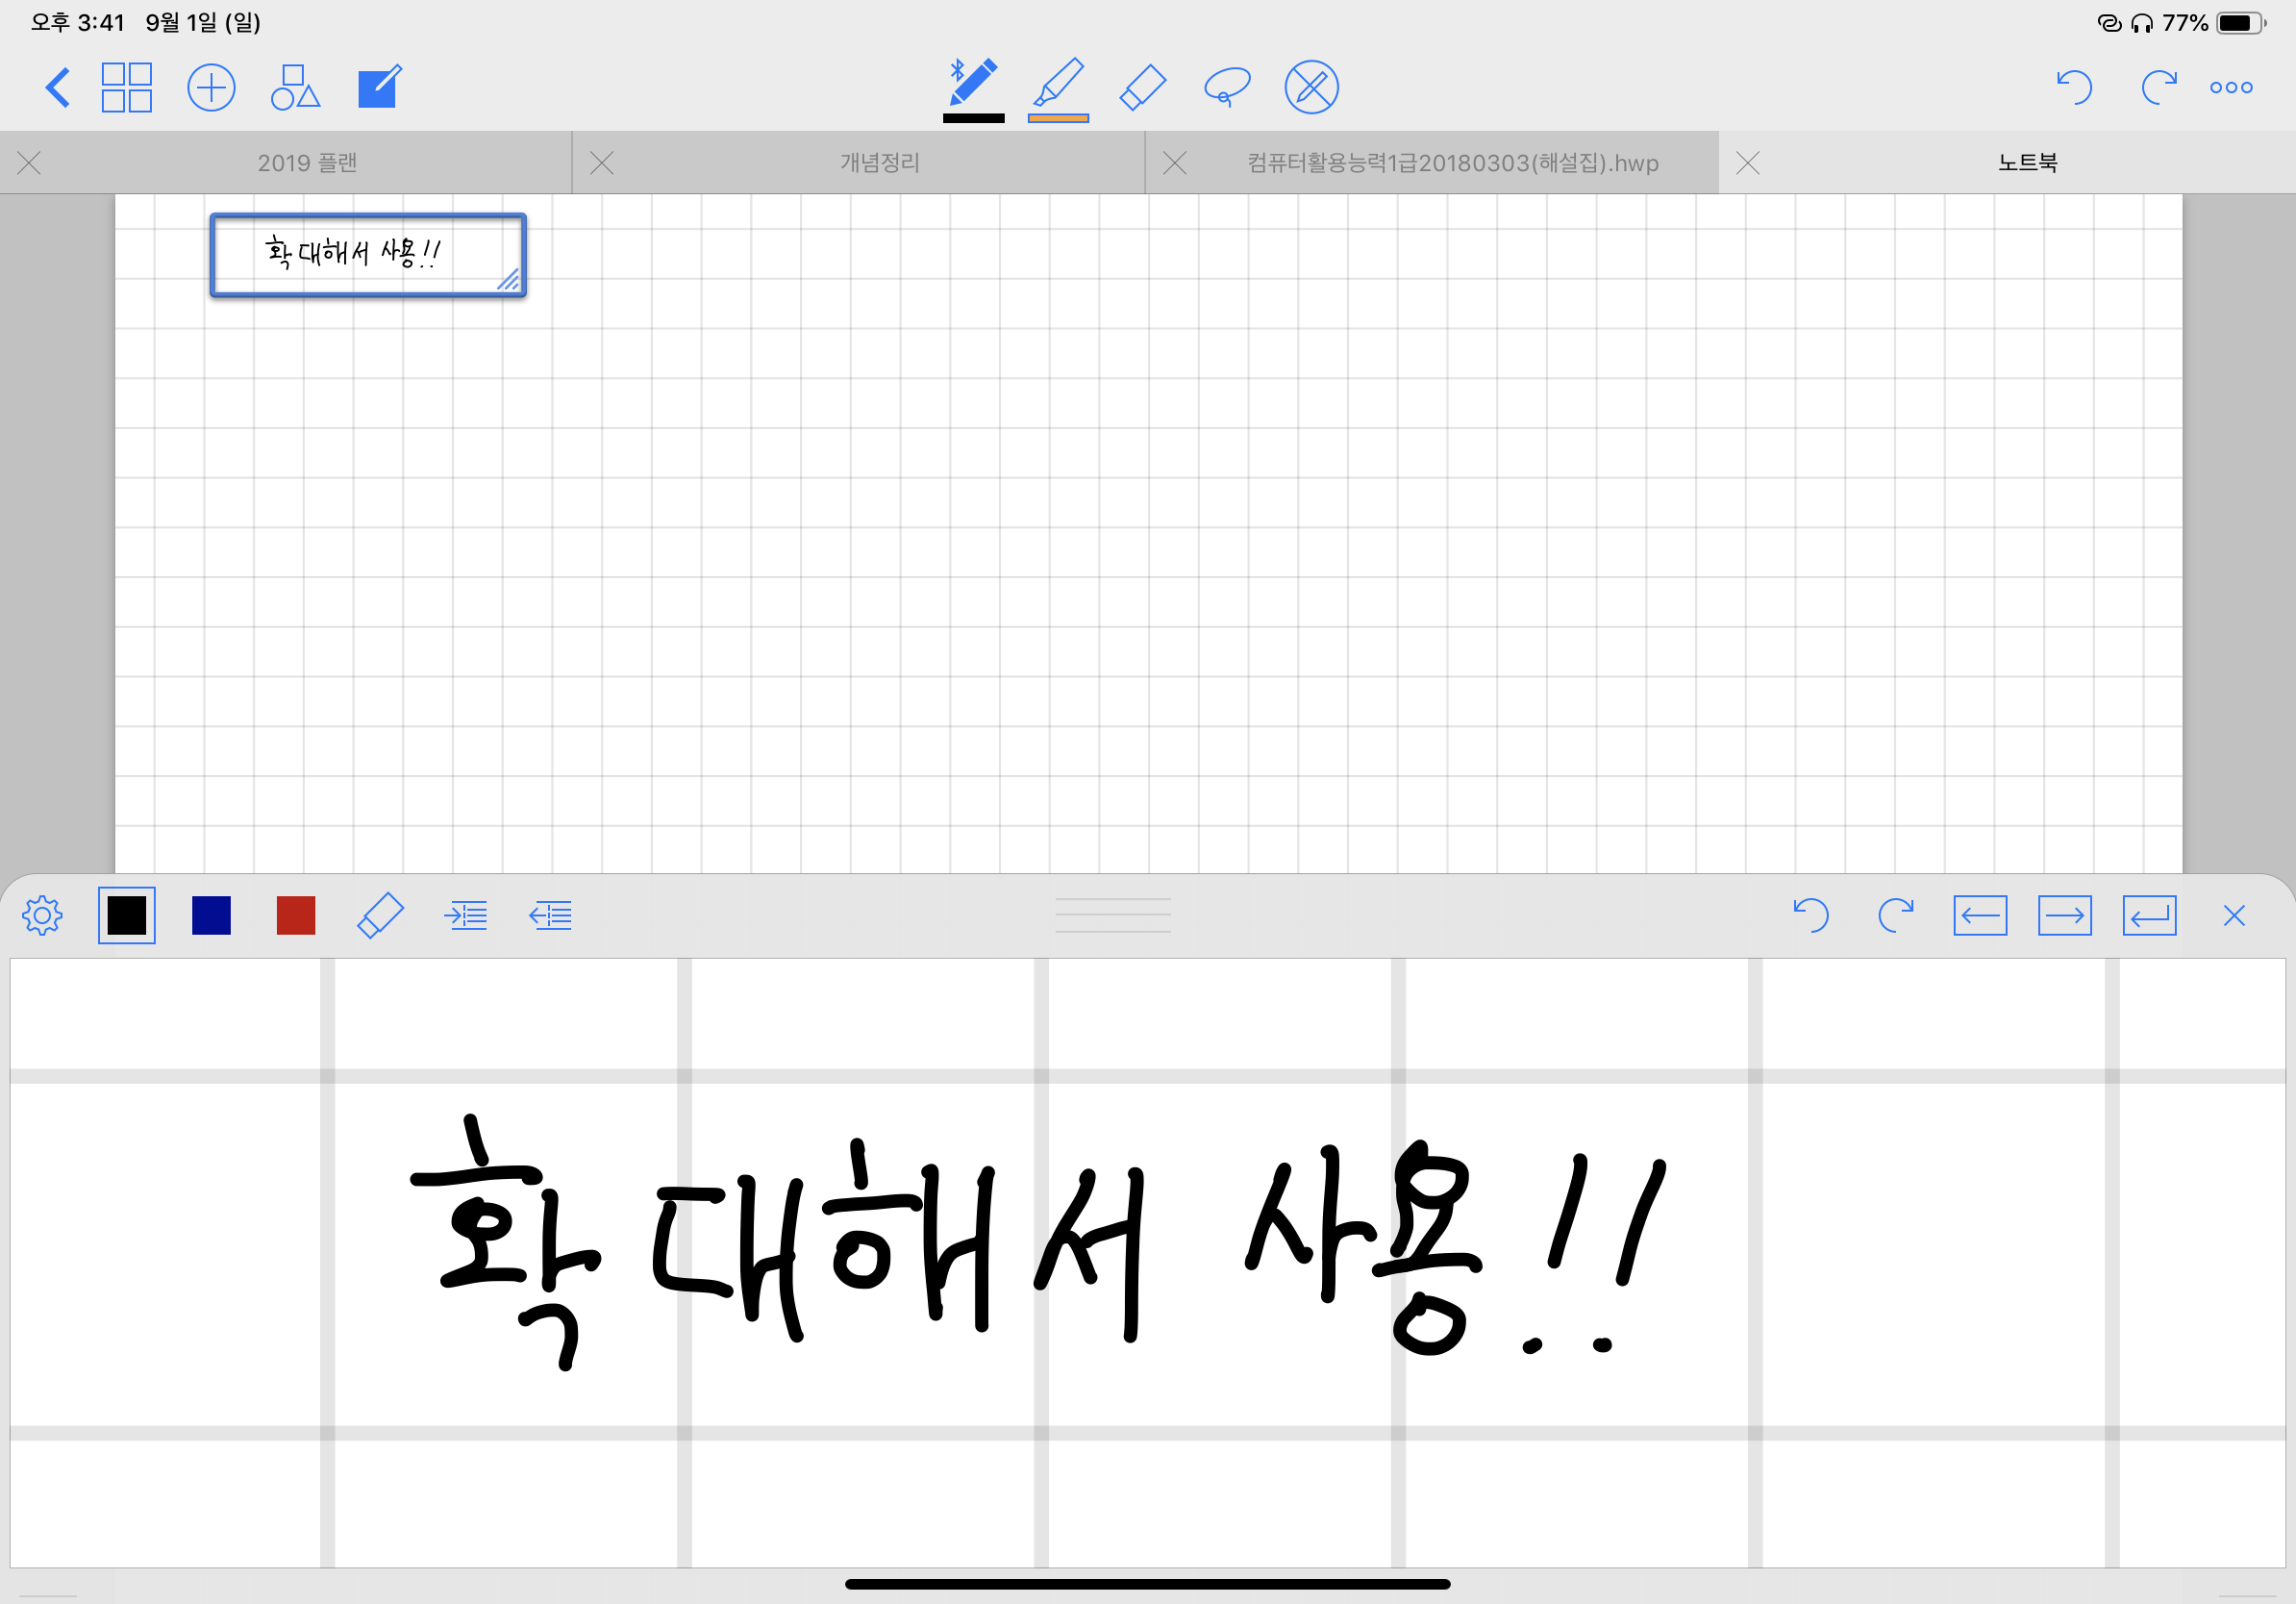Image resolution: width=2296 pixels, height=1604 pixels.
Task: Select the red ink color swatch
Action: click(296, 915)
